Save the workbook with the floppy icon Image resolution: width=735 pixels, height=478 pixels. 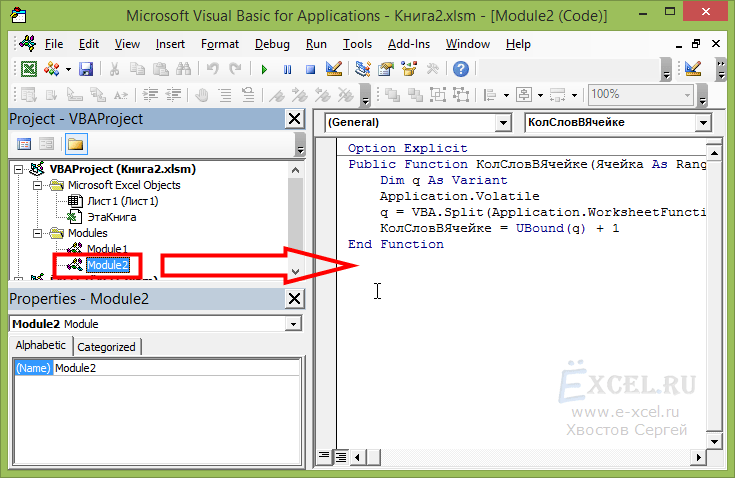pos(86,69)
